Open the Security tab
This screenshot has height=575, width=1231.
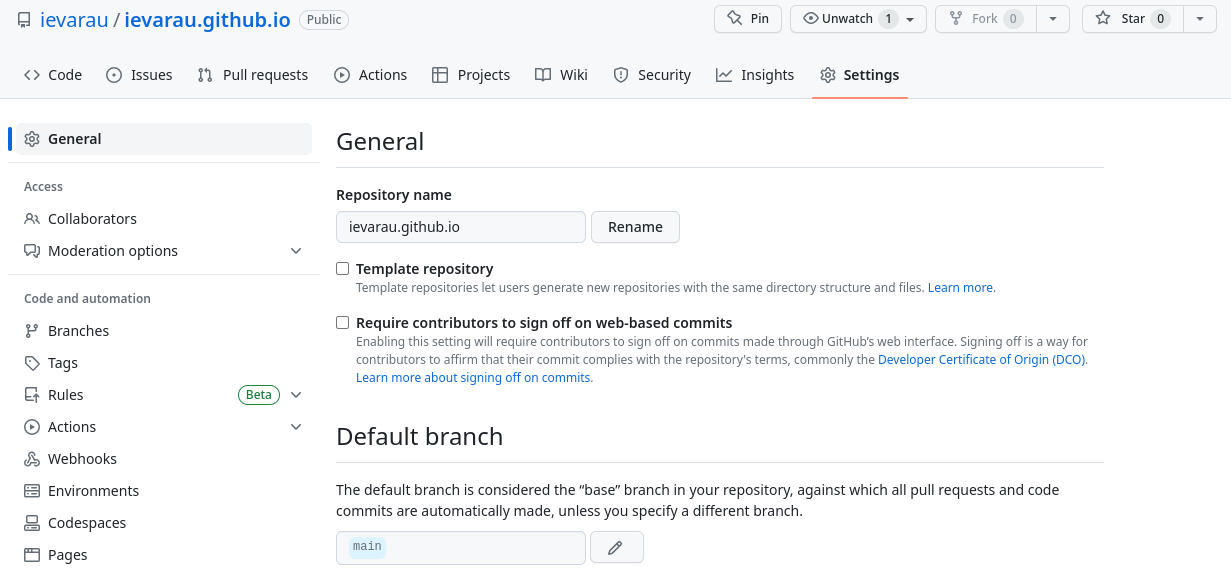(x=652, y=75)
